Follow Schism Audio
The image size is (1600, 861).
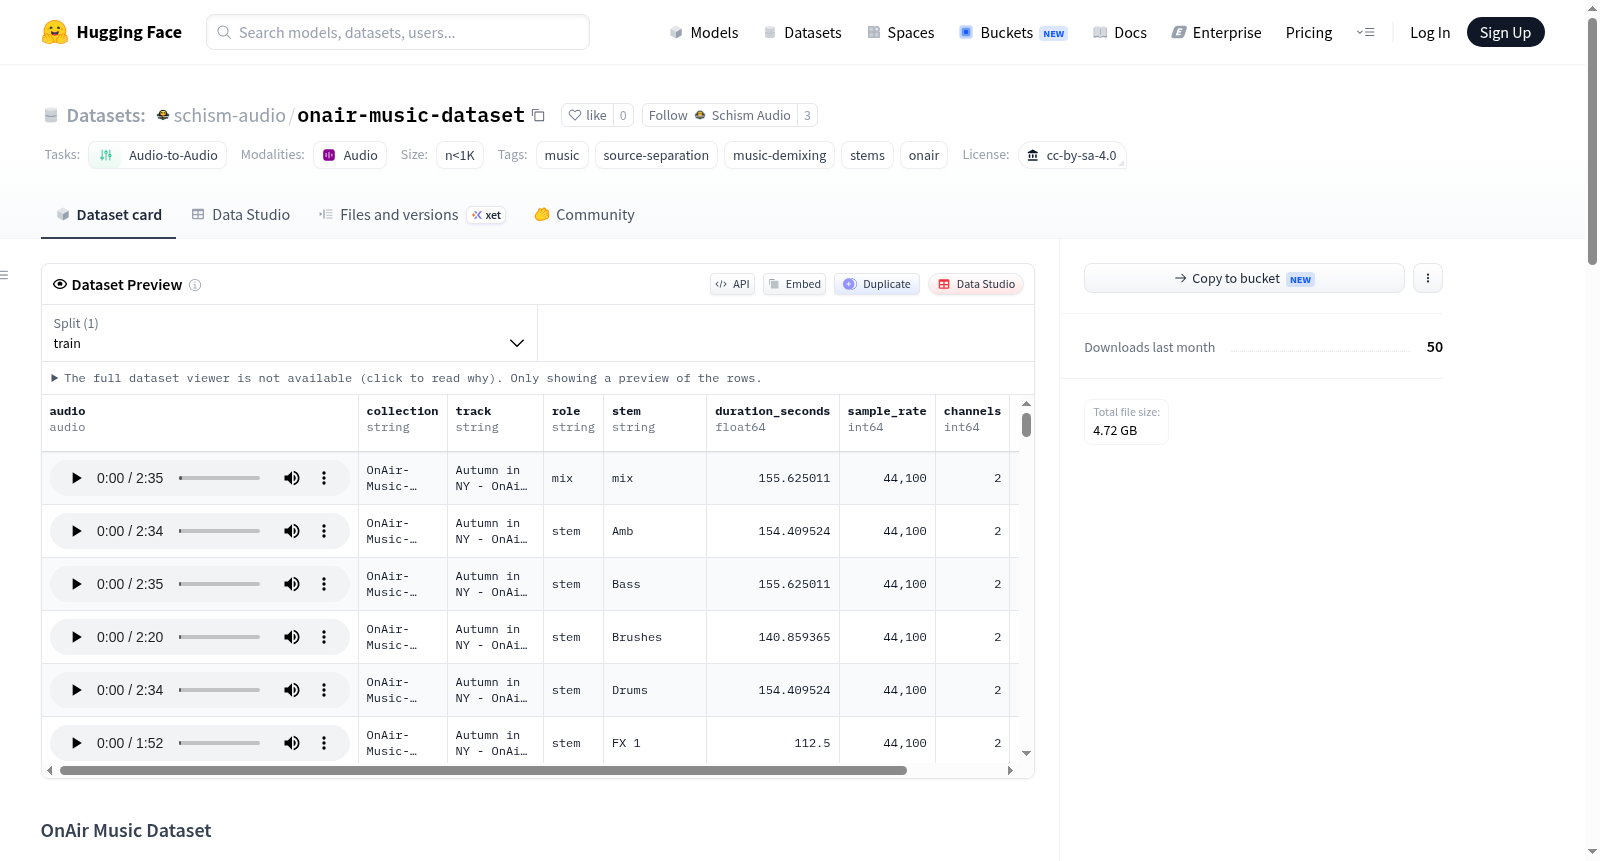tap(719, 115)
